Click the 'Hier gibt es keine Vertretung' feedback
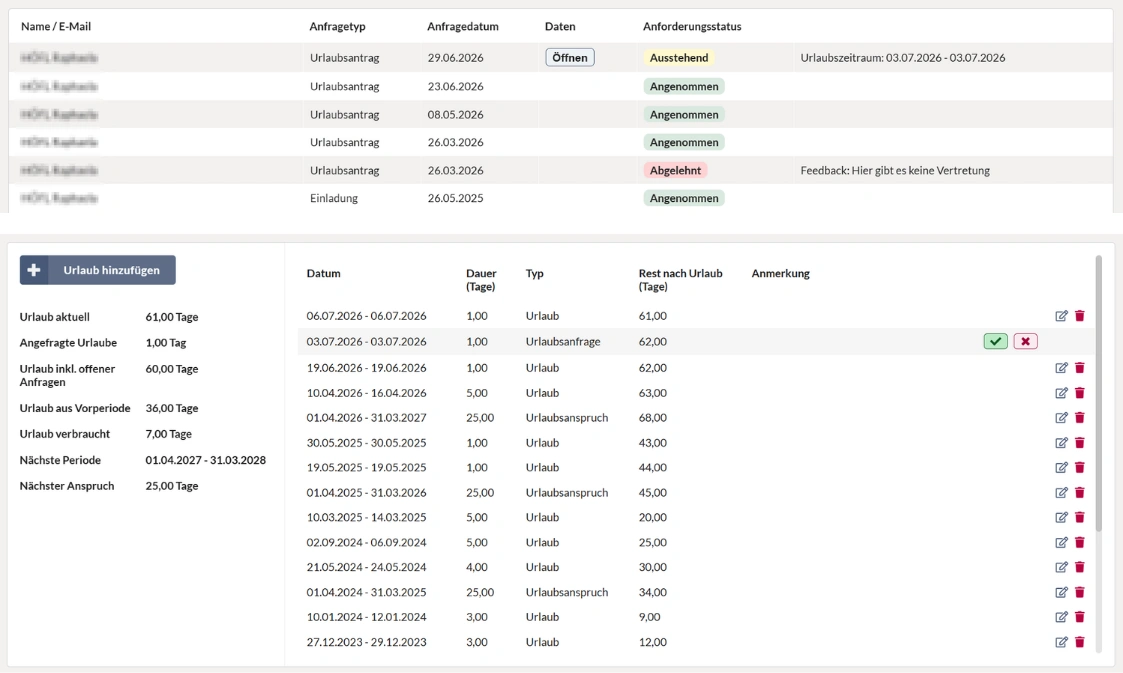 [x=920, y=170]
